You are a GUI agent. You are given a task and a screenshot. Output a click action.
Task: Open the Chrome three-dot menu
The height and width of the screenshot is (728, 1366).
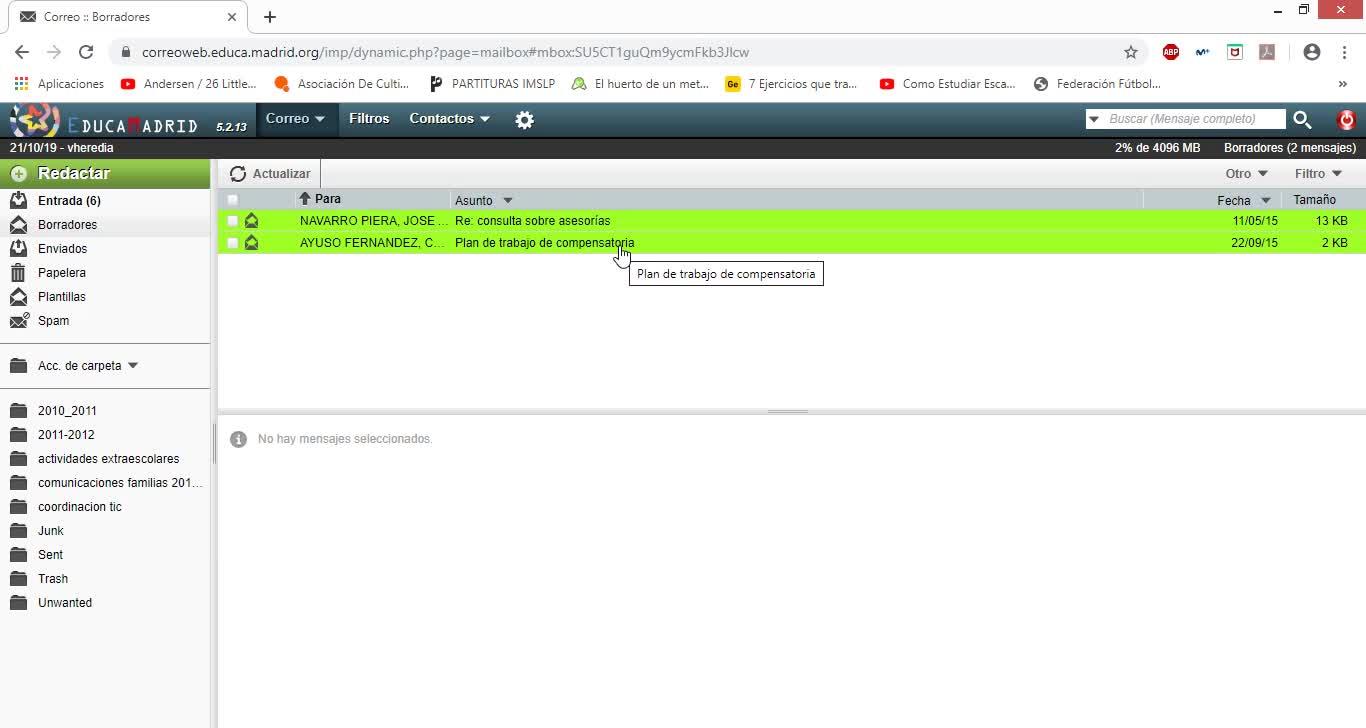pos(1345,52)
